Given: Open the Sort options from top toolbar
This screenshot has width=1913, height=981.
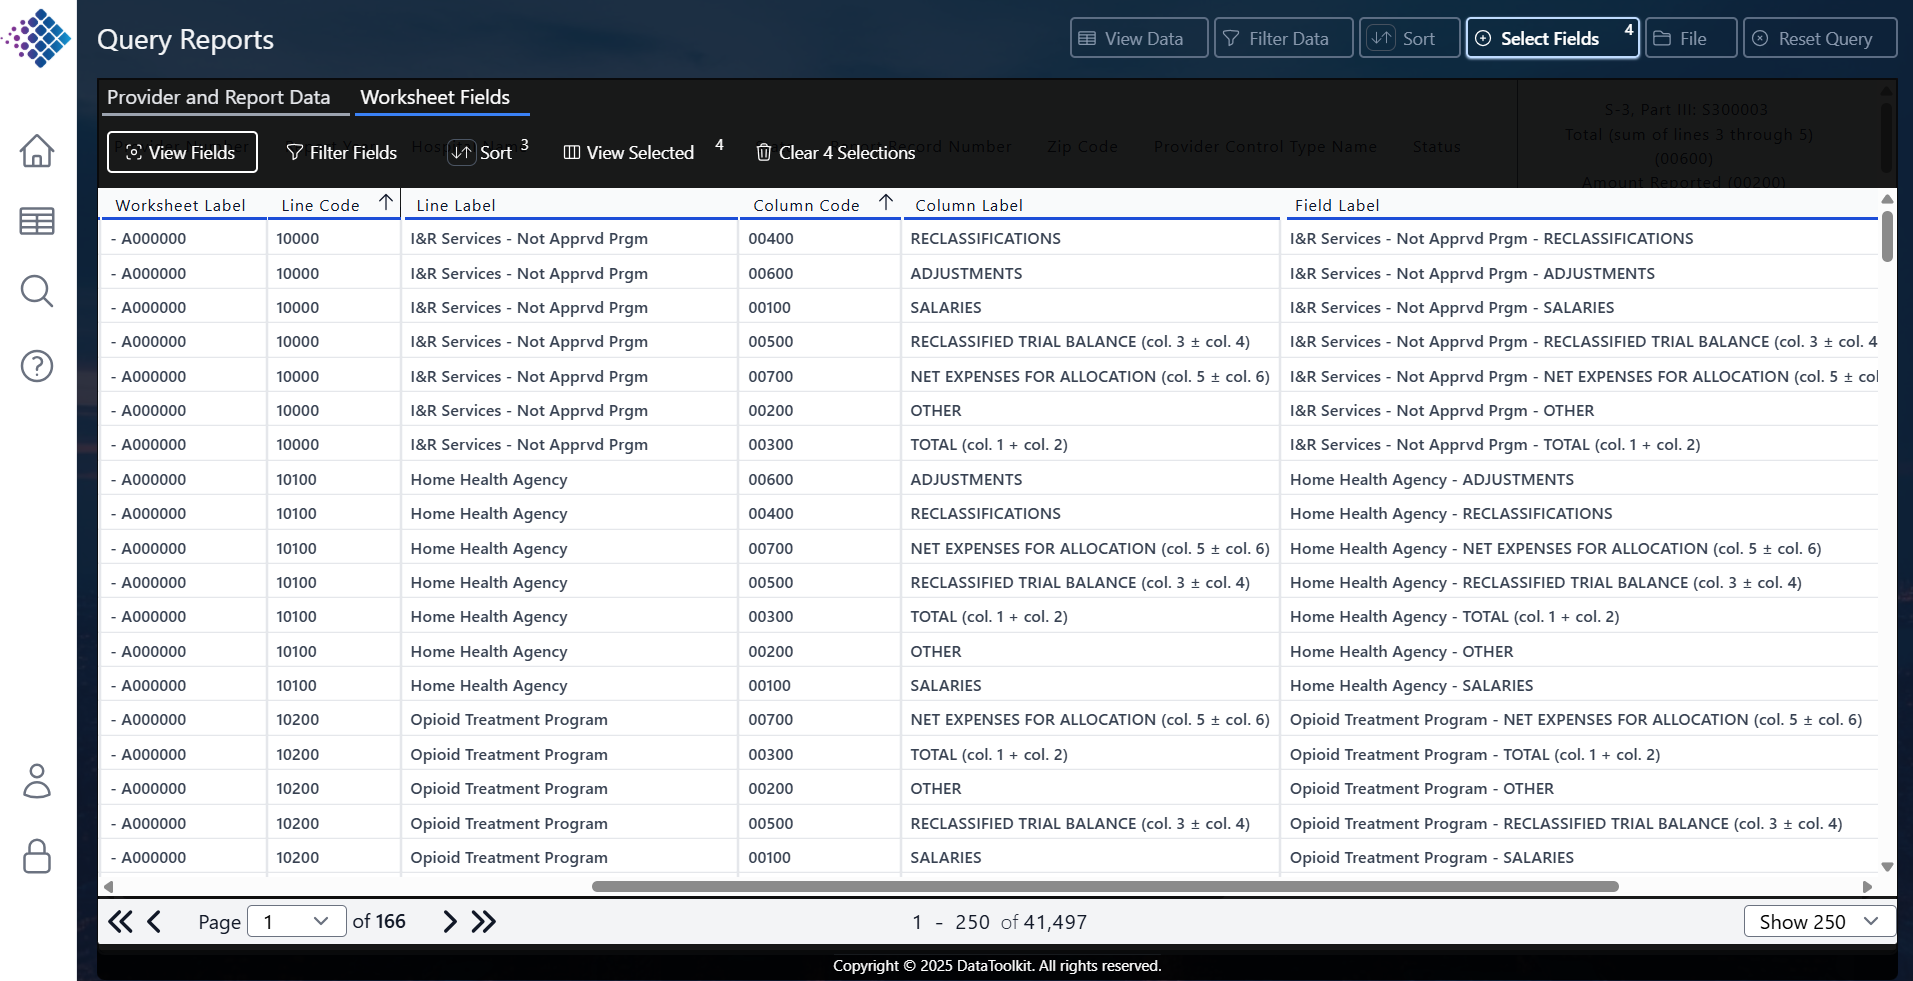Looking at the screenshot, I should (1385, 37).
